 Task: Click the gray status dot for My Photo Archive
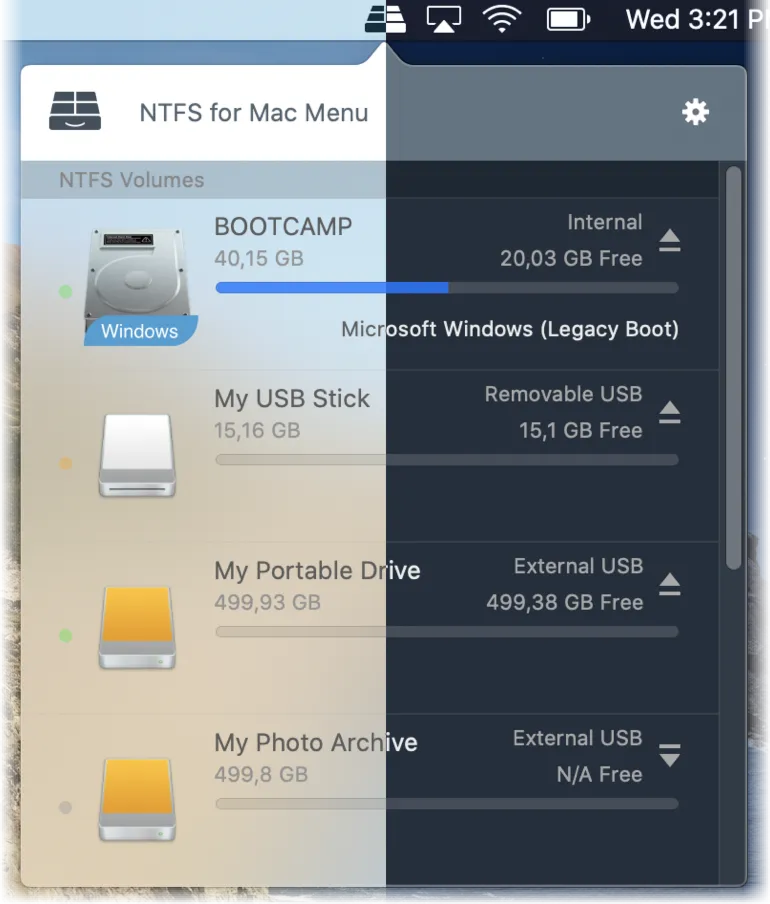[66, 807]
